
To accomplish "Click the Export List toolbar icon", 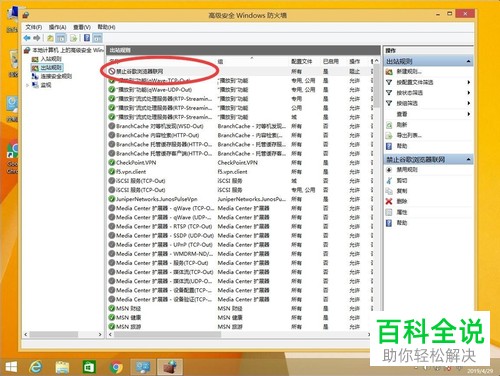I will click(74, 38).
